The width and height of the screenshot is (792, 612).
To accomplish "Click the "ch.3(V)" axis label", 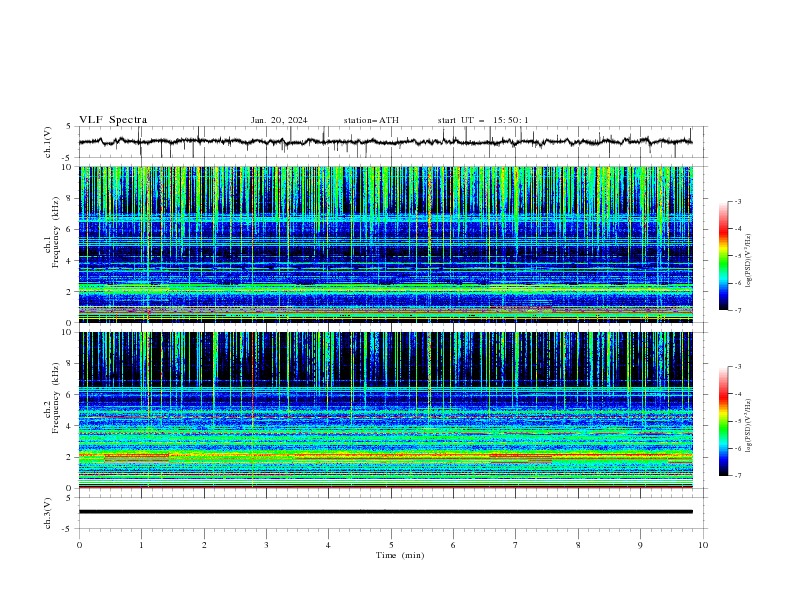I will coord(48,513).
